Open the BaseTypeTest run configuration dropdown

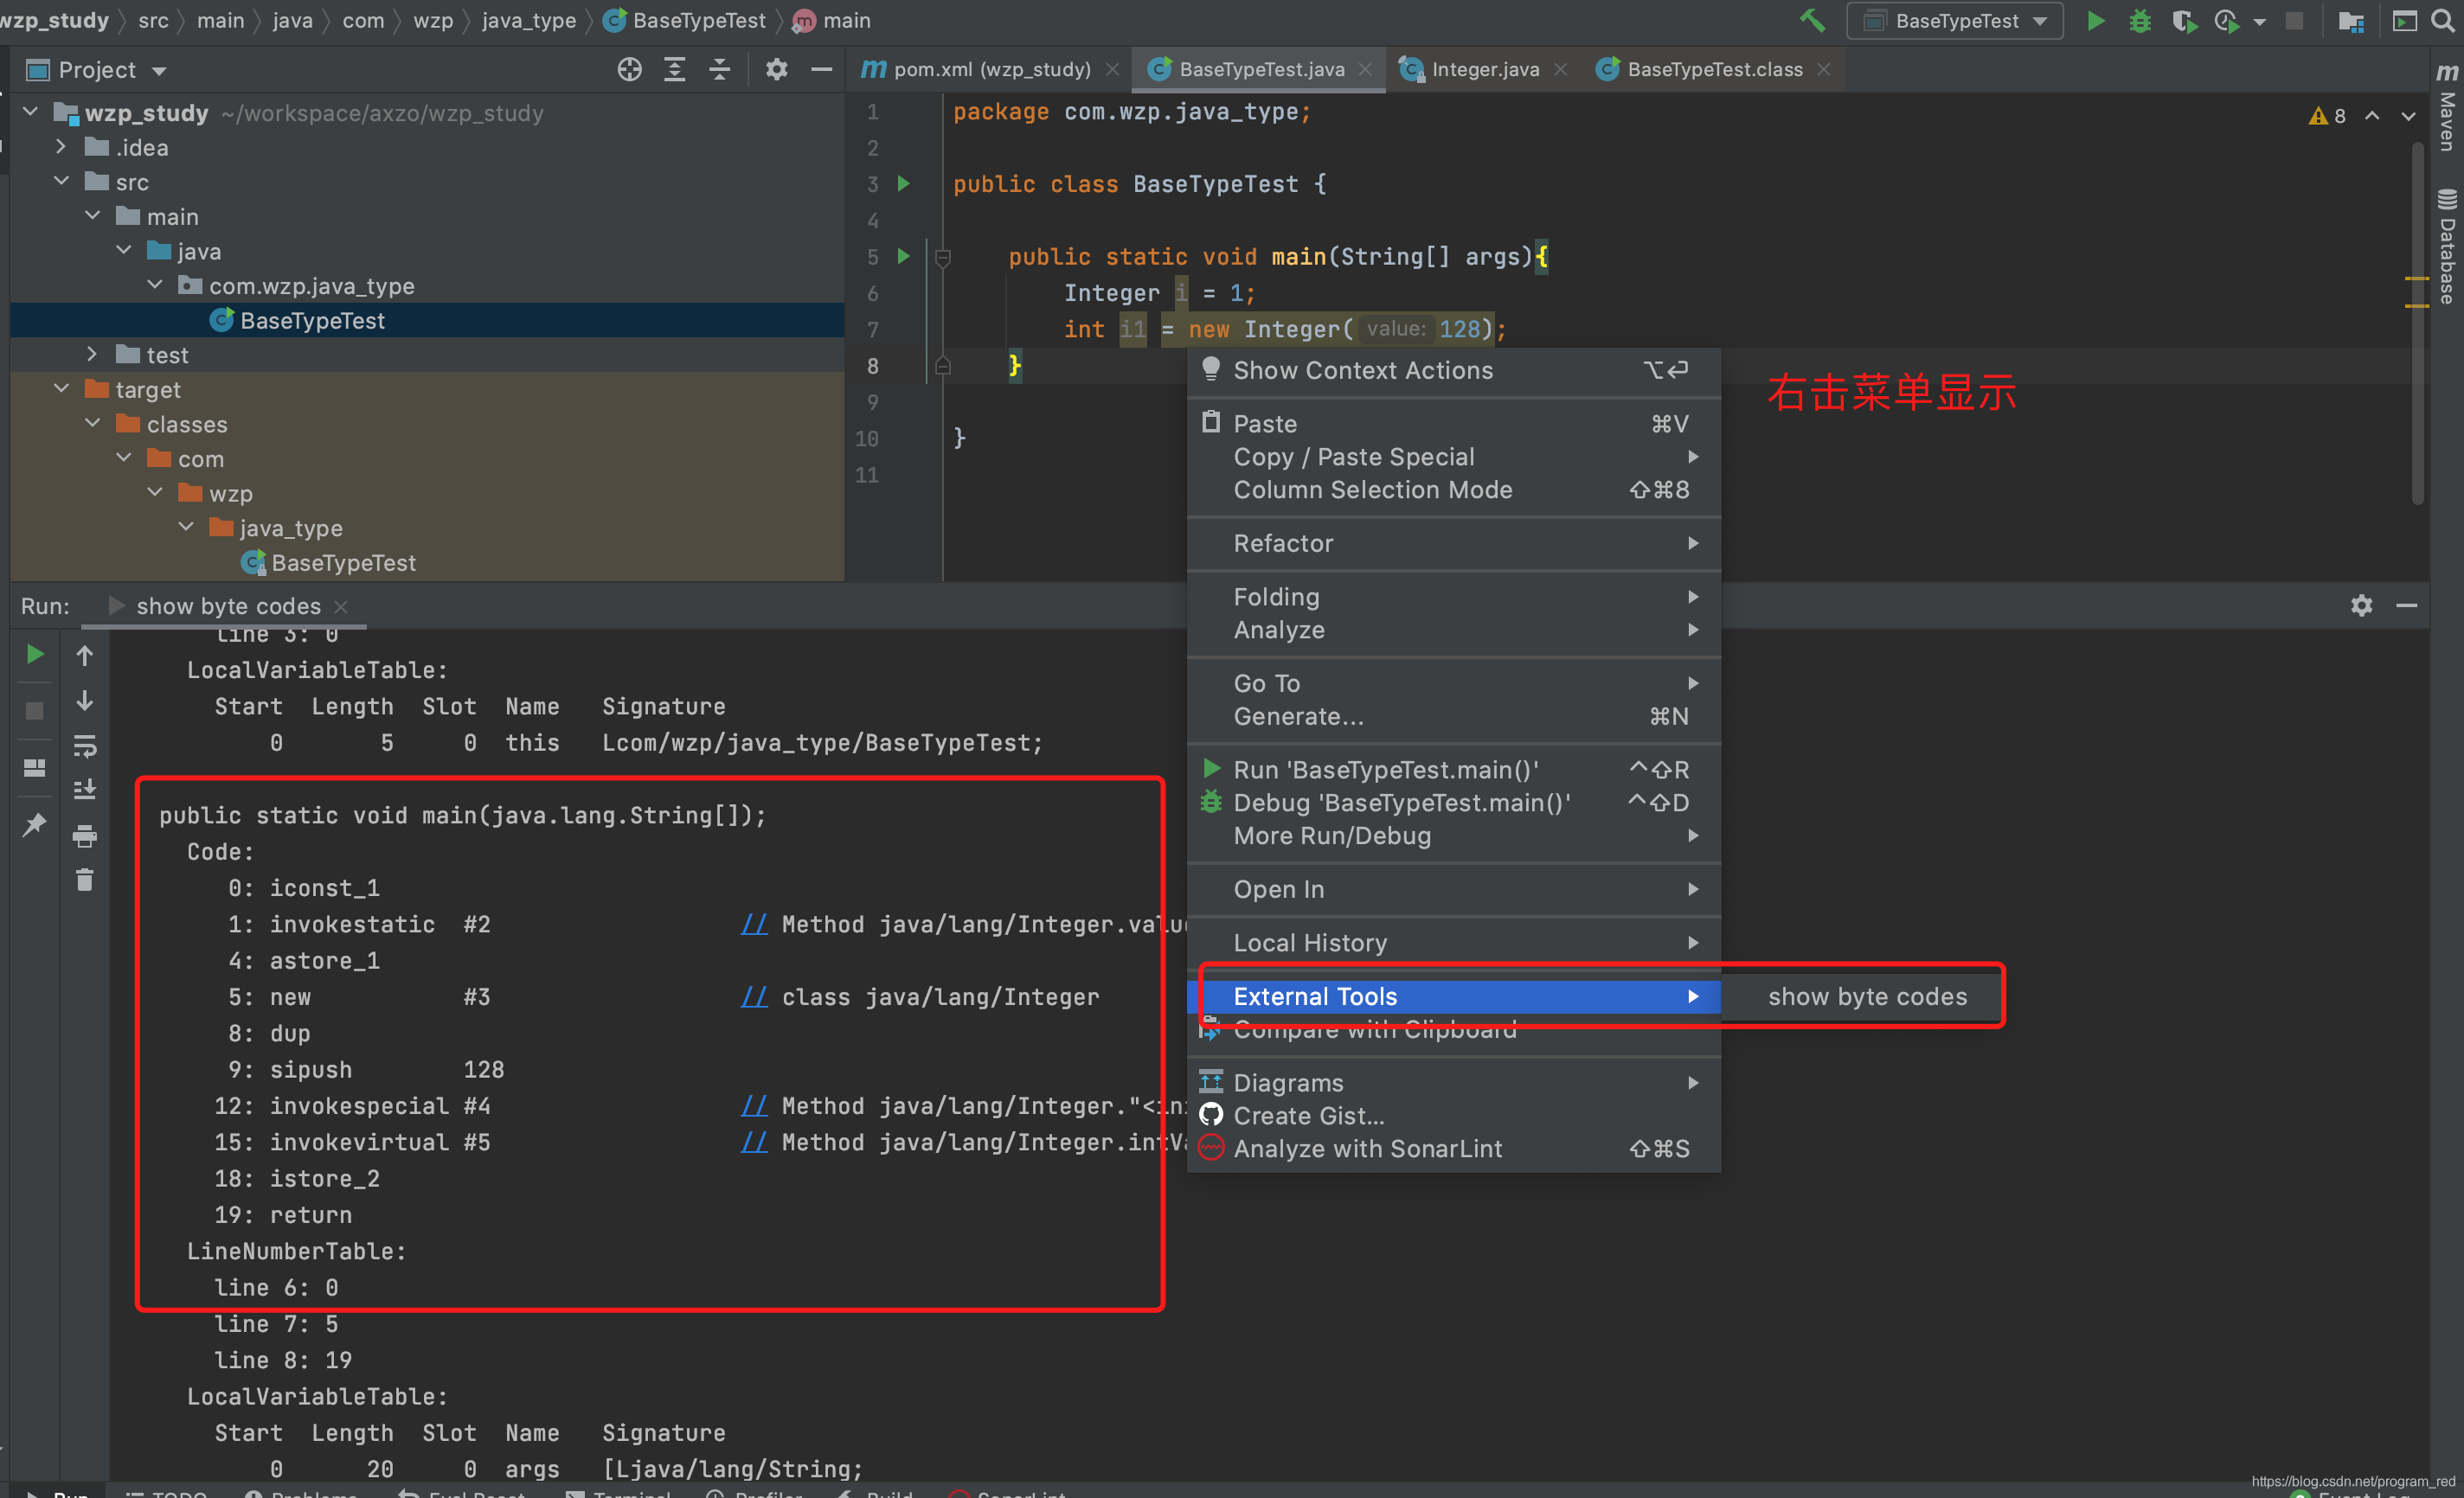click(x=1955, y=21)
